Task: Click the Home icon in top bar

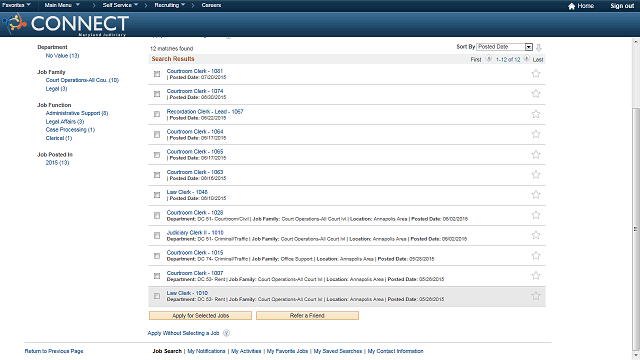Action: tap(571, 6)
